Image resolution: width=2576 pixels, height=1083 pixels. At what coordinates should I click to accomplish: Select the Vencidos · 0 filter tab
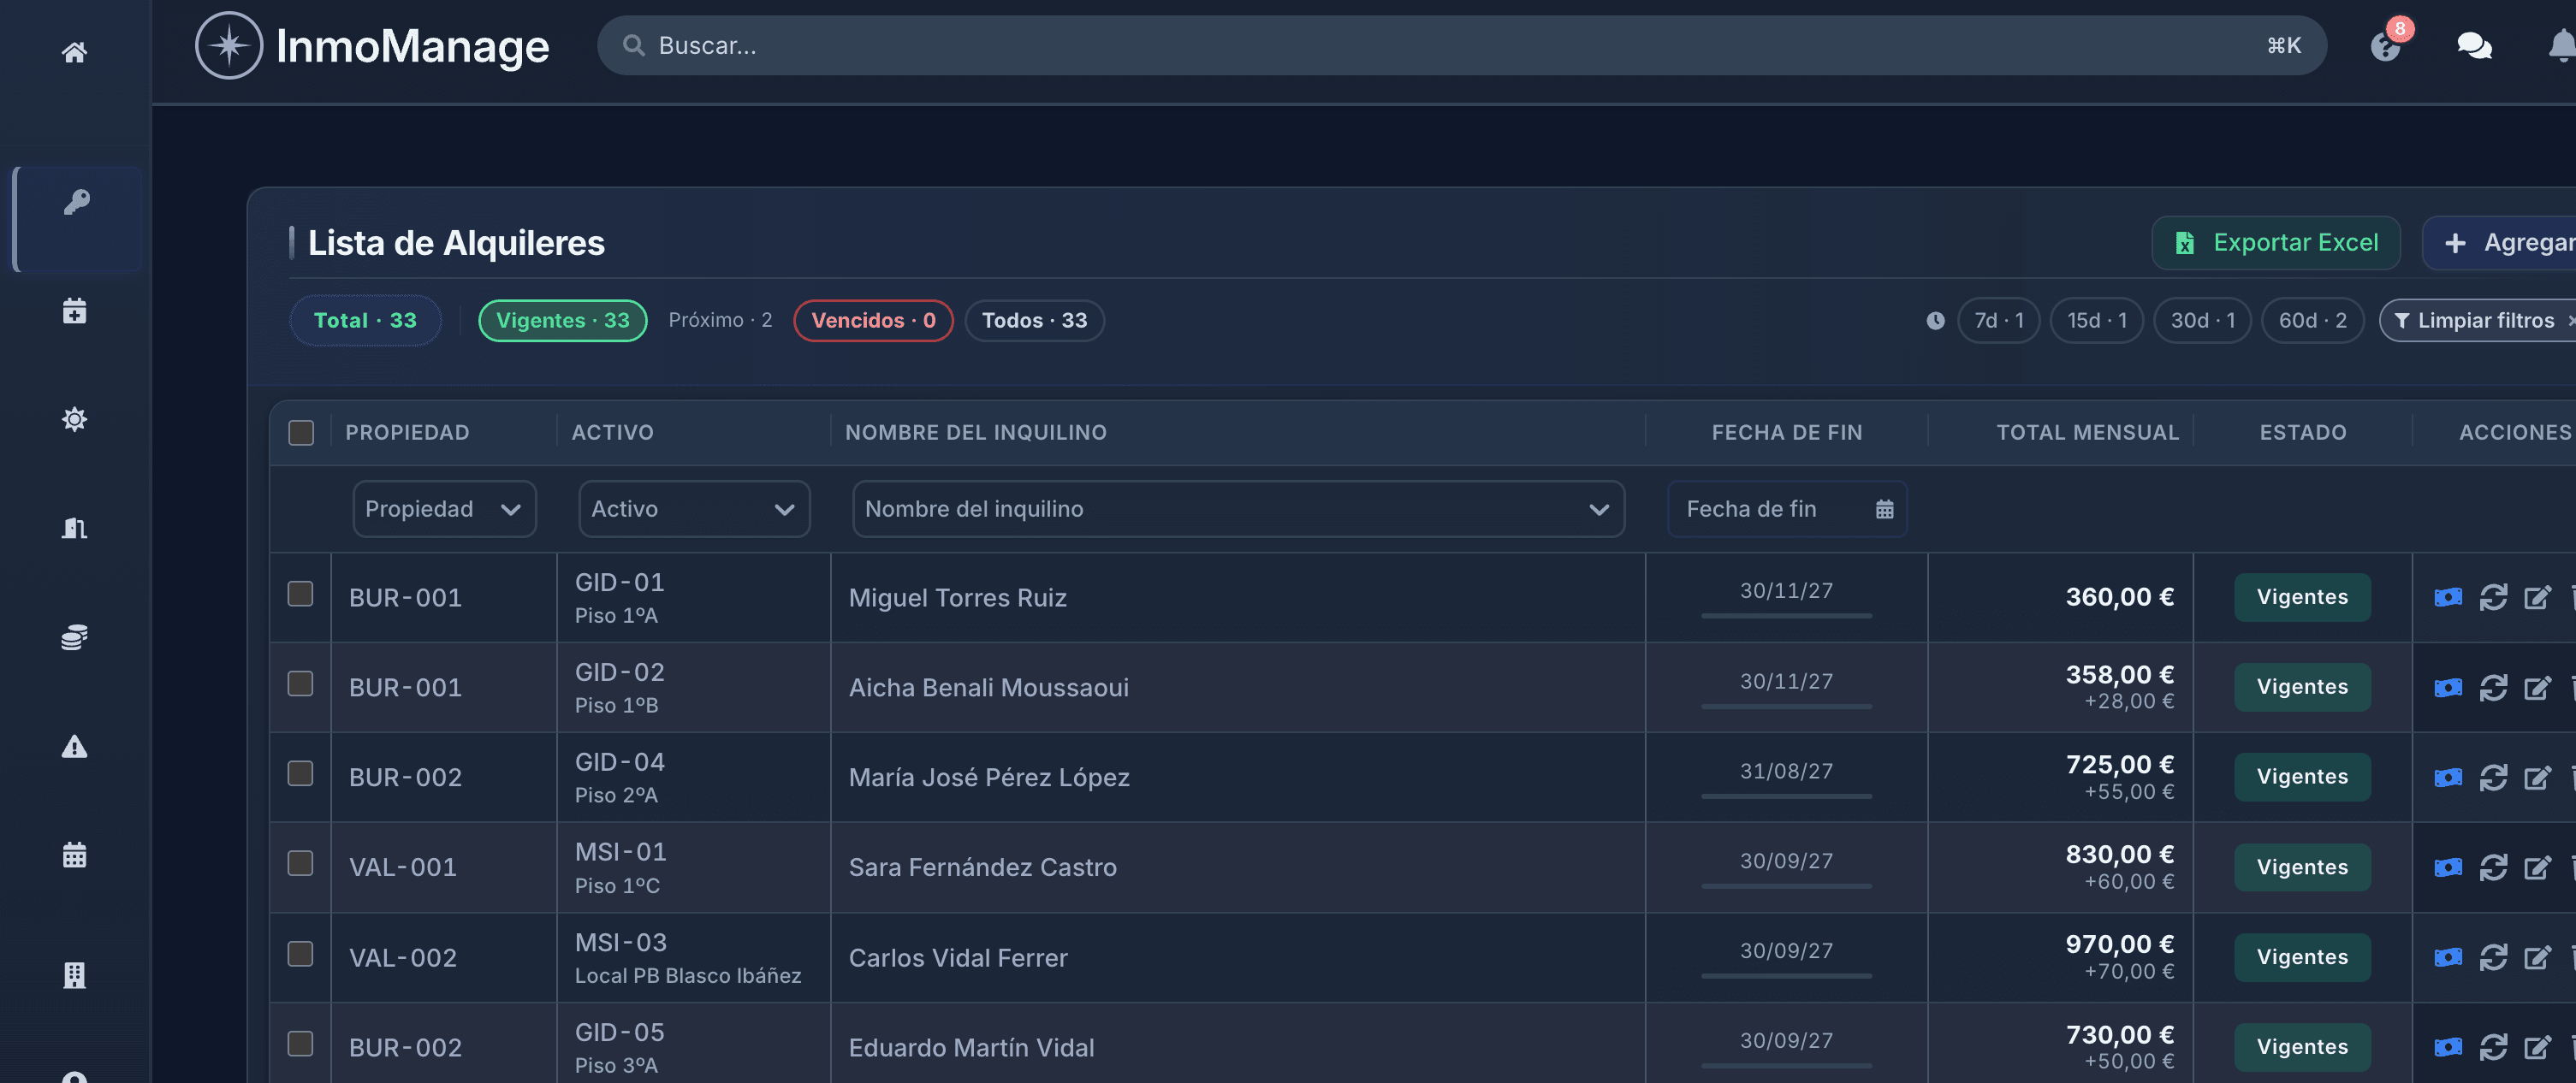pyautogui.click(x=873, y=320)
